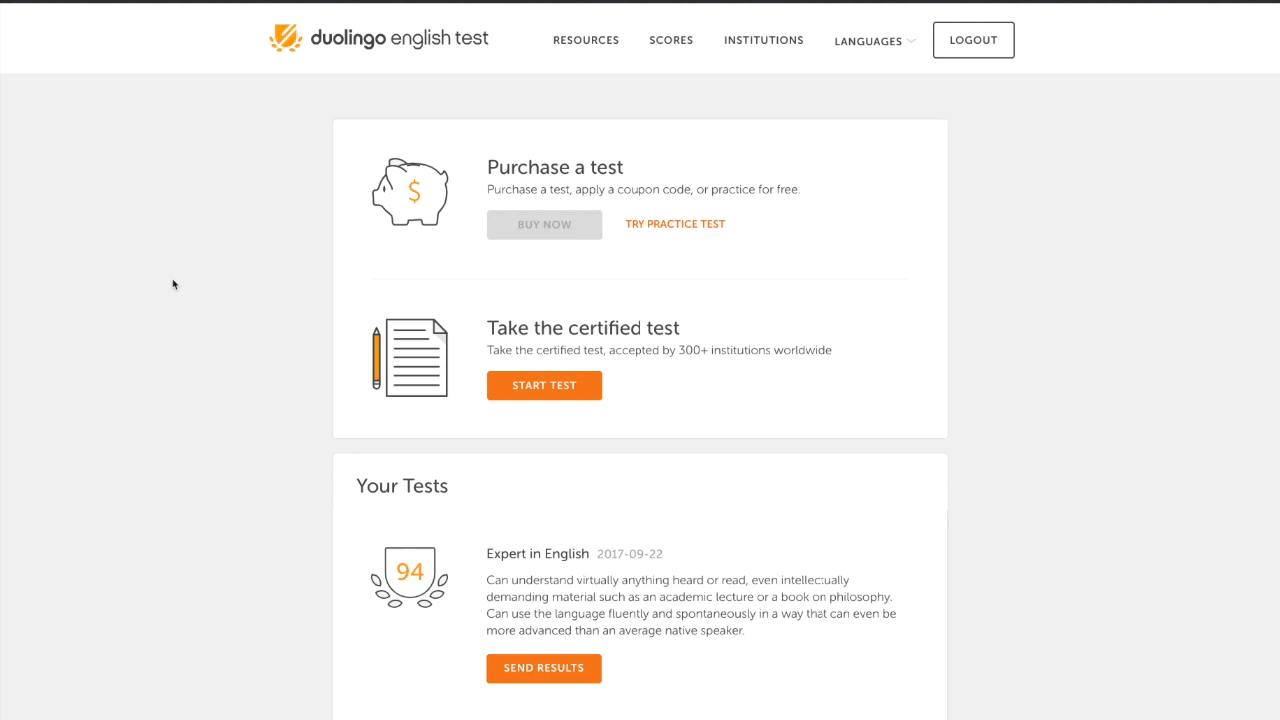1280x720 pixels.
Task: Click the piggy bank icon
Action: [x=410, y=192]
